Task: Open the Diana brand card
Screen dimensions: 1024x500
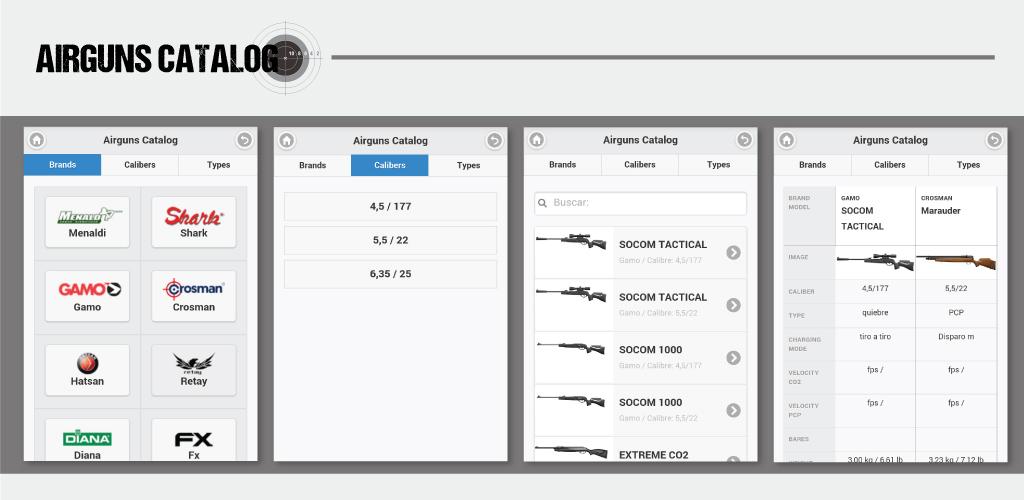Action: coord(88,440)
